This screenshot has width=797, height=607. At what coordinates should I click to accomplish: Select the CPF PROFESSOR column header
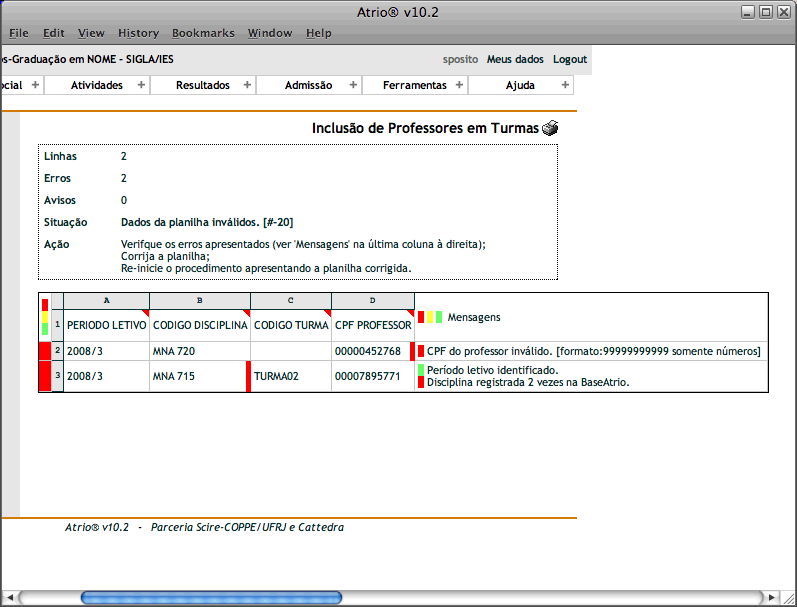pos(372,325)
